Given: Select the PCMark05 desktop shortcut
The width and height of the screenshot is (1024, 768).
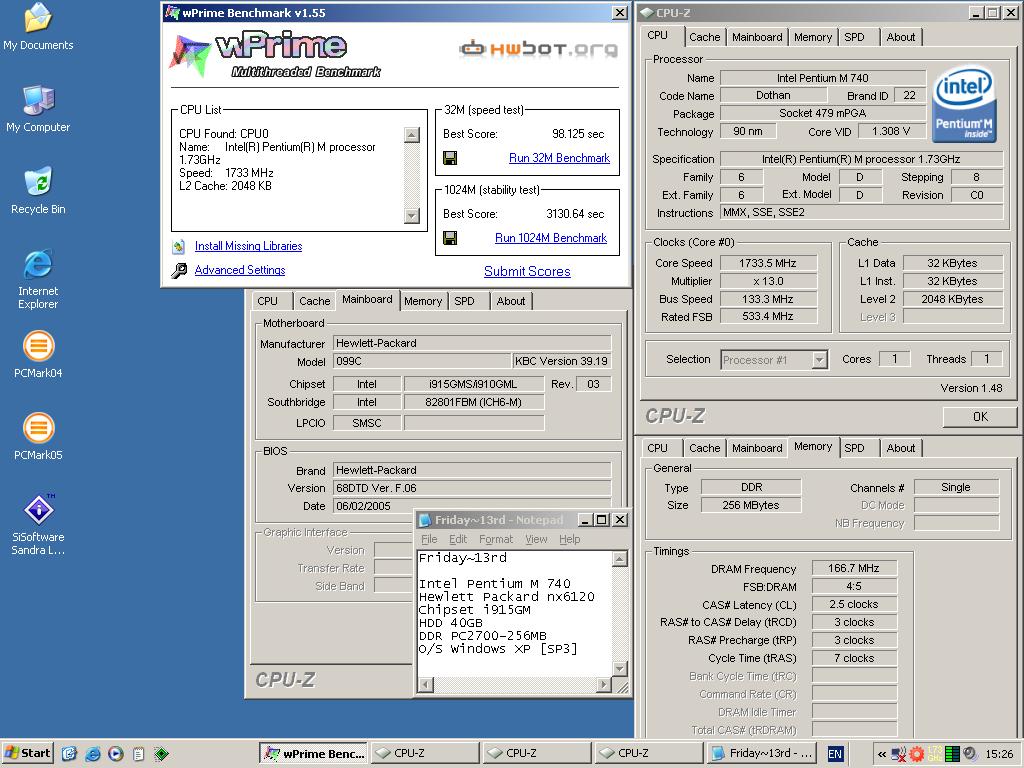Looking at the screenshot, I should click(38, 436).
